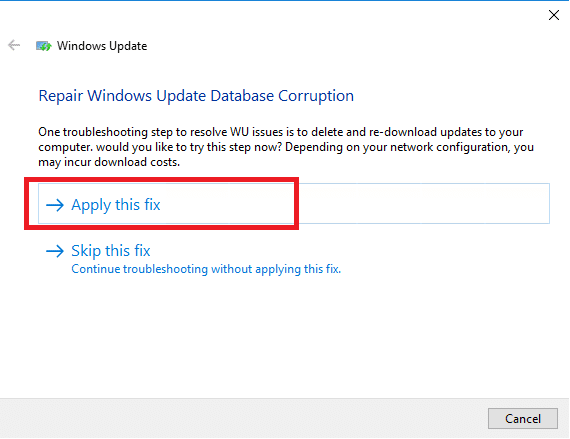Choose Apply this fix

(x=294, y=204)
